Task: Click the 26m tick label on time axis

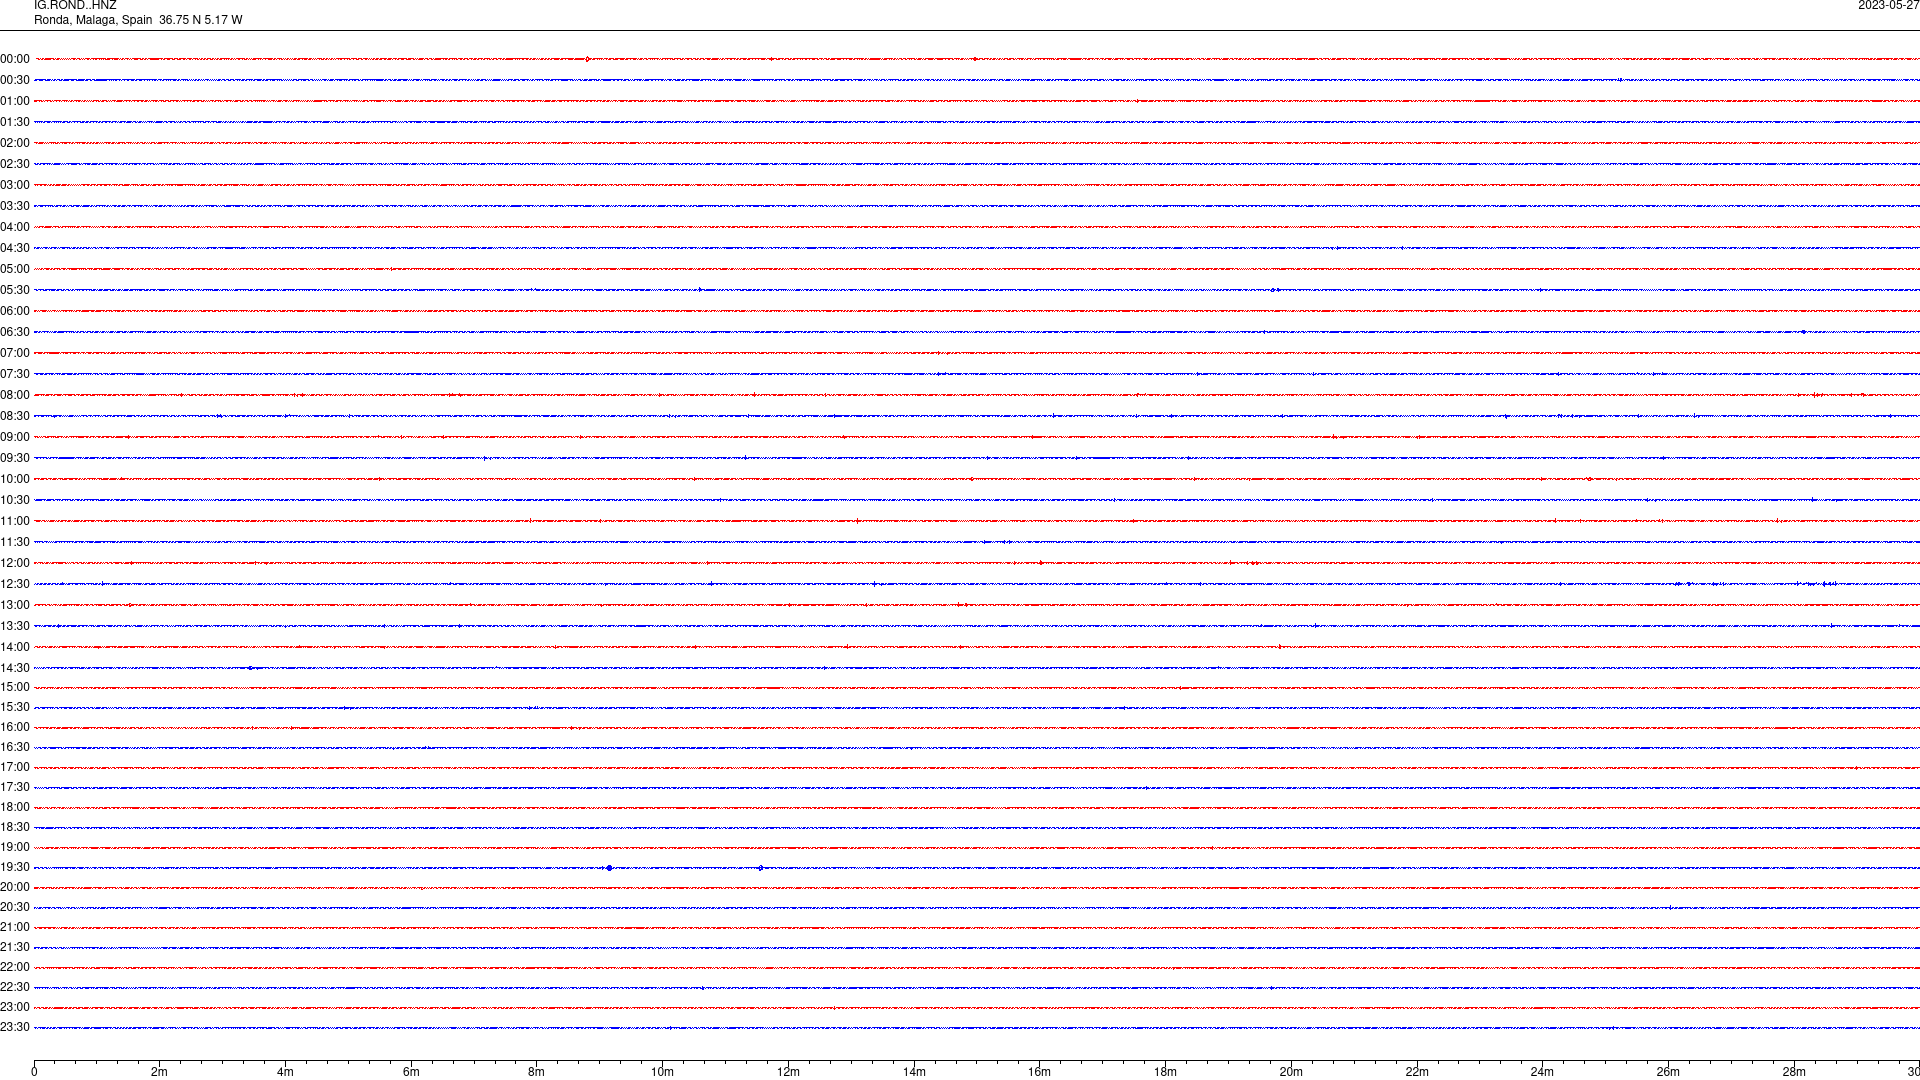Action: (x=1668, y=1072)
